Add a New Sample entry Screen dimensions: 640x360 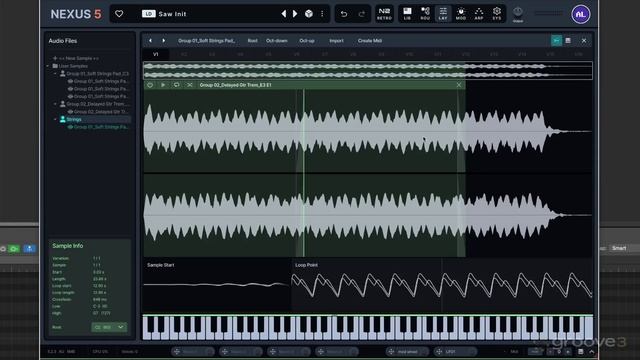pos(76,58)
